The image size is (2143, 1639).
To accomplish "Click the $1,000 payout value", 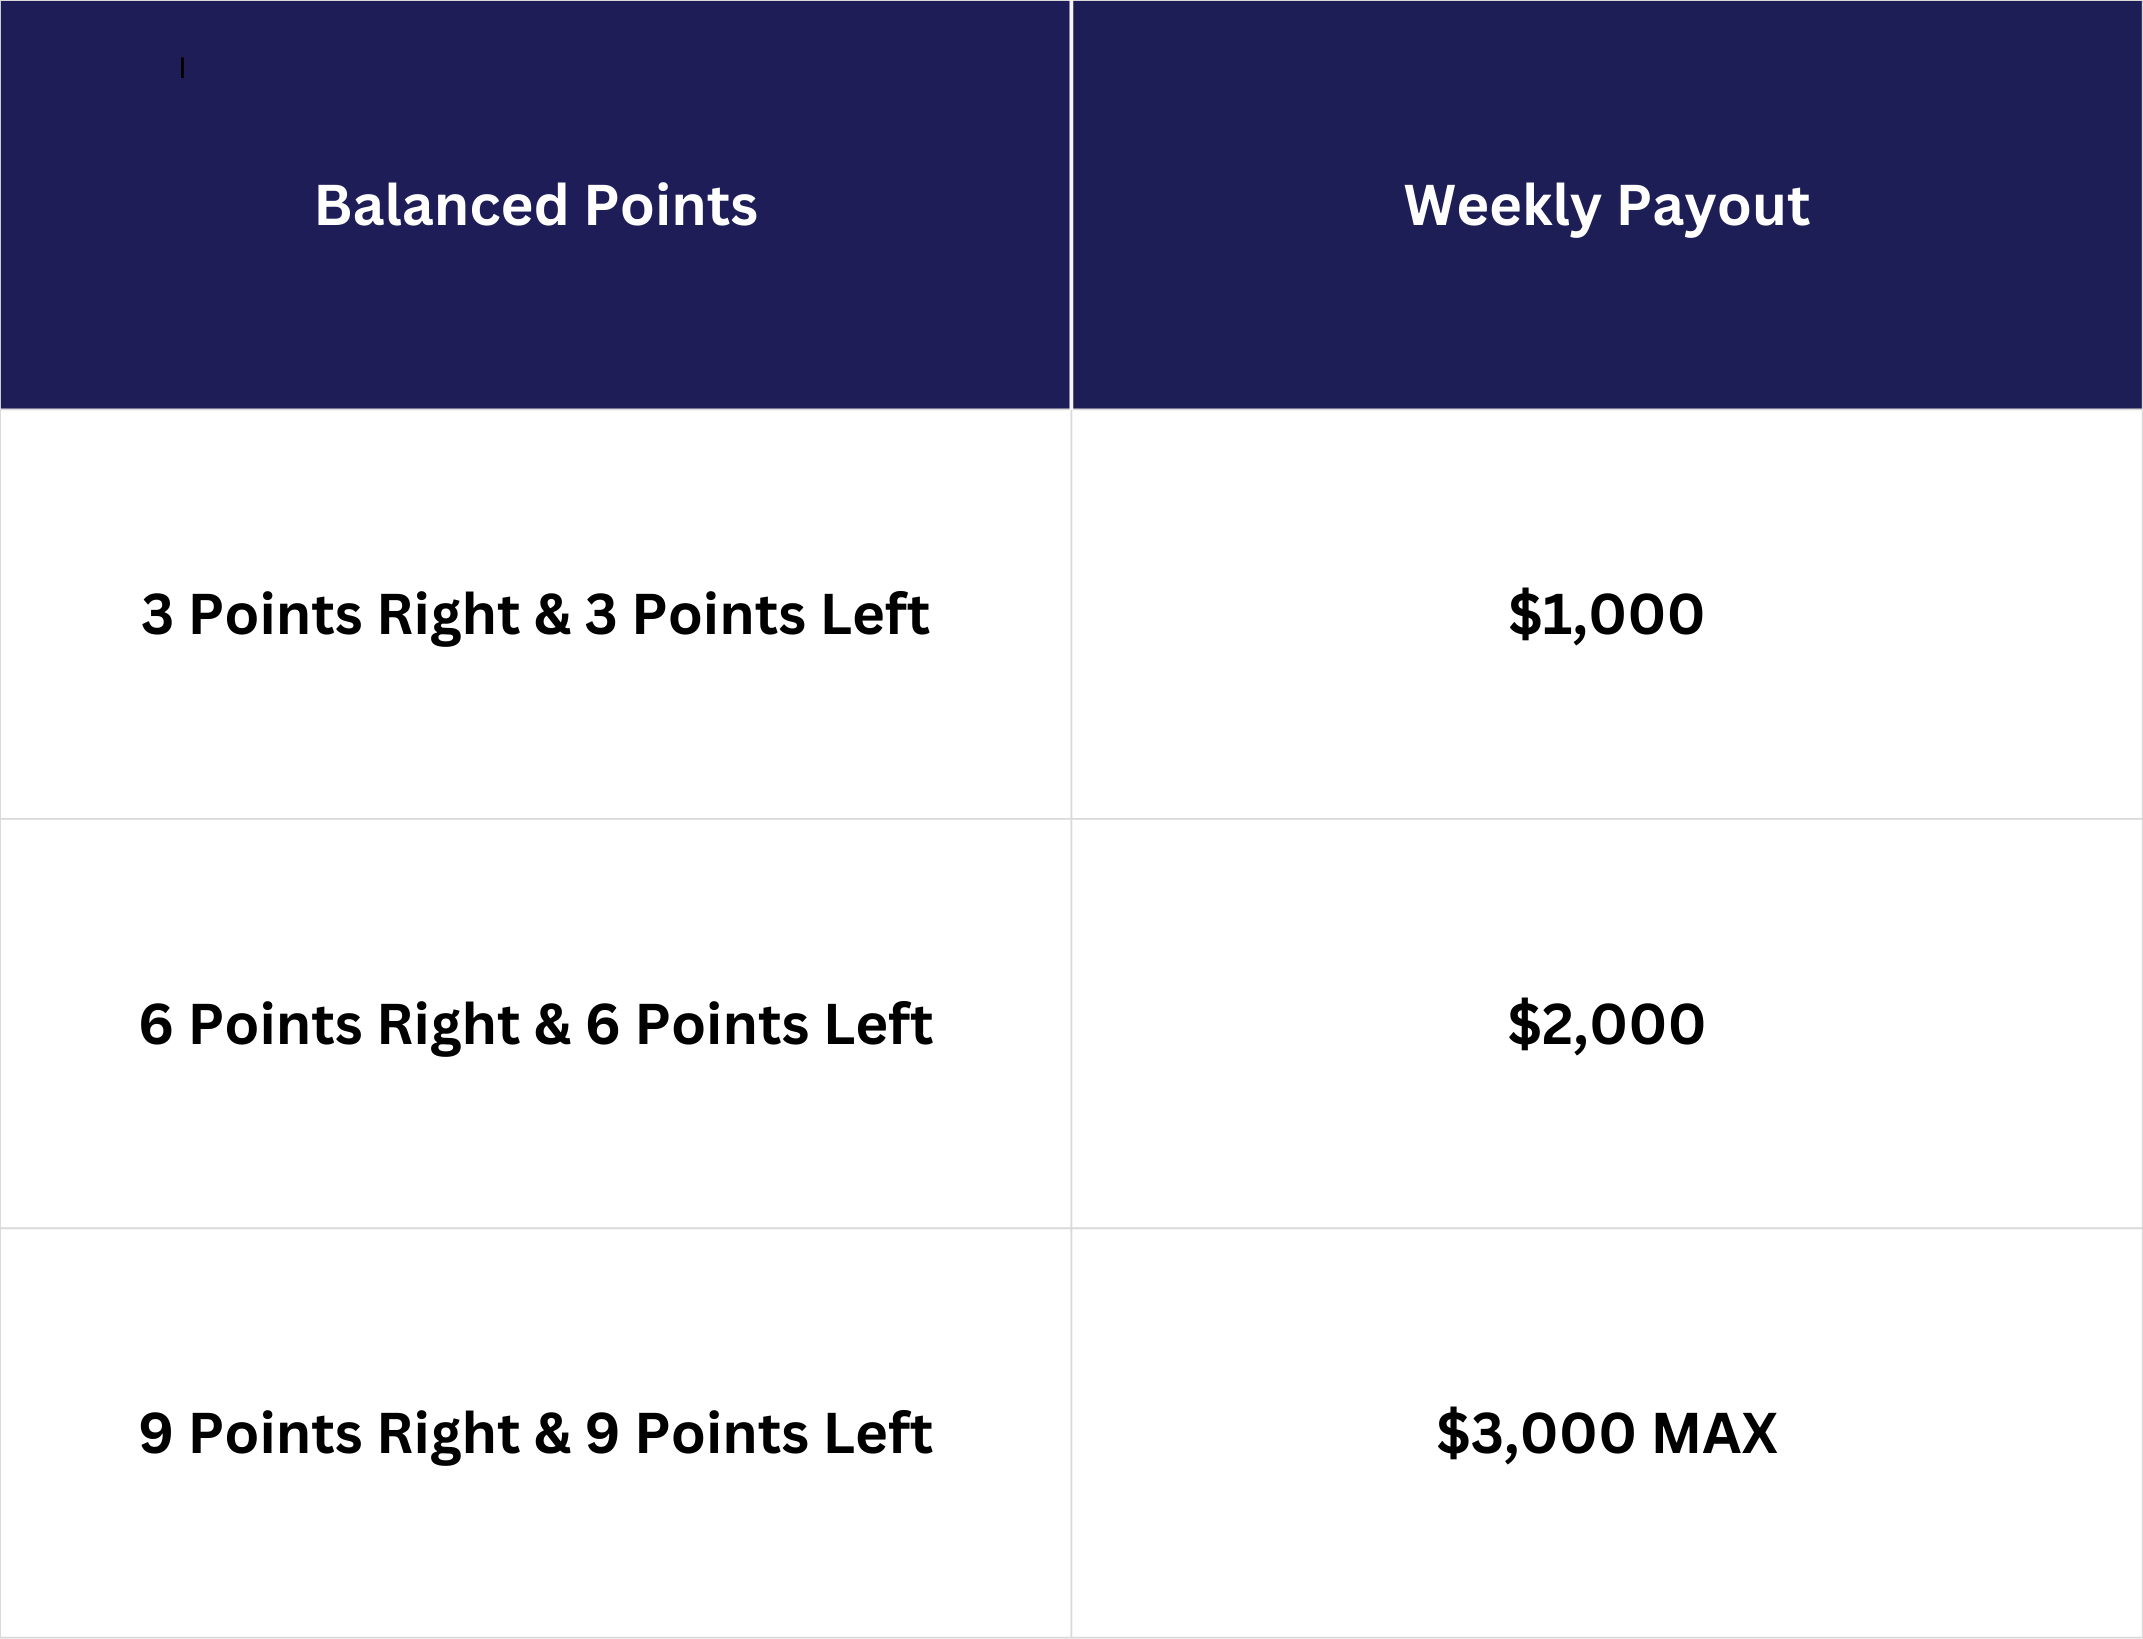I will tap(1606, 614).
